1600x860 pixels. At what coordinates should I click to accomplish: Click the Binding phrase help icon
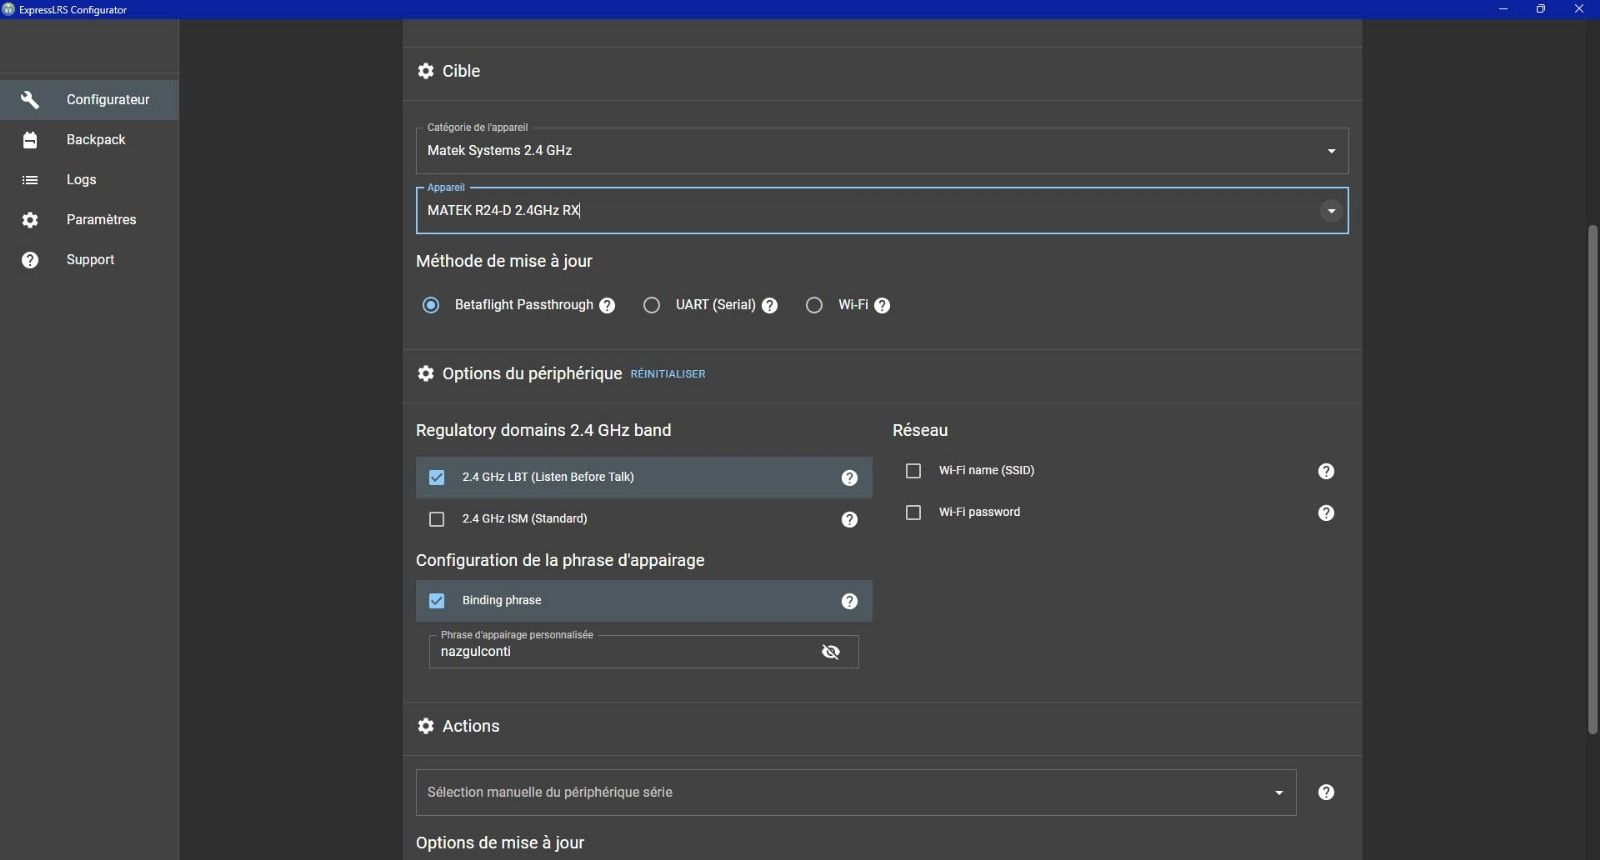point(849,601)
